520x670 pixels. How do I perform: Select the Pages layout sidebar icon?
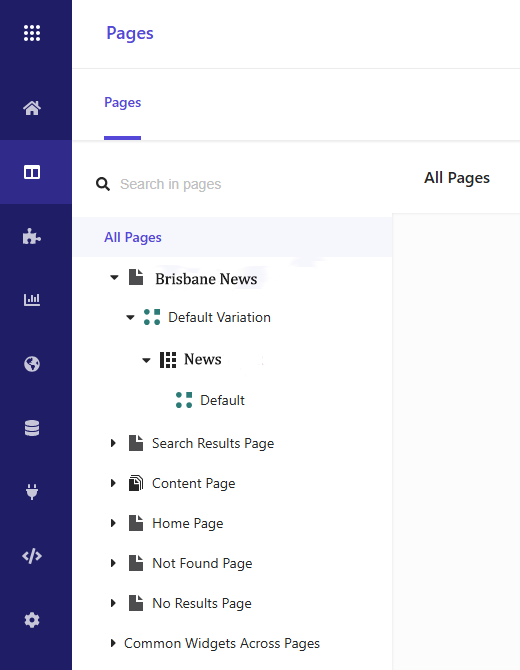tap(32, 172)
